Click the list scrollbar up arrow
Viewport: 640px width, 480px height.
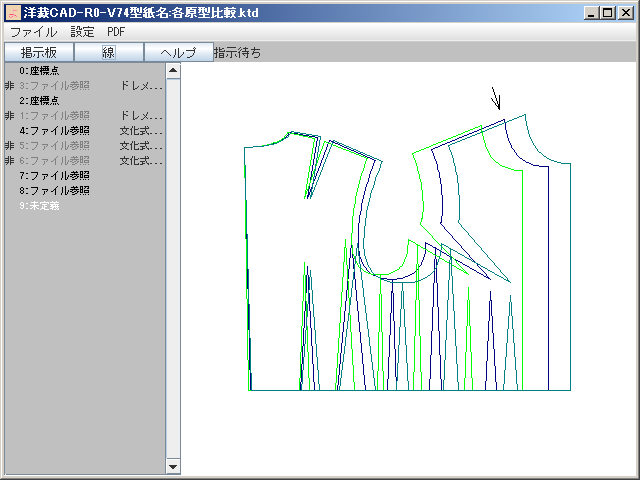click(x=173, y=71)
